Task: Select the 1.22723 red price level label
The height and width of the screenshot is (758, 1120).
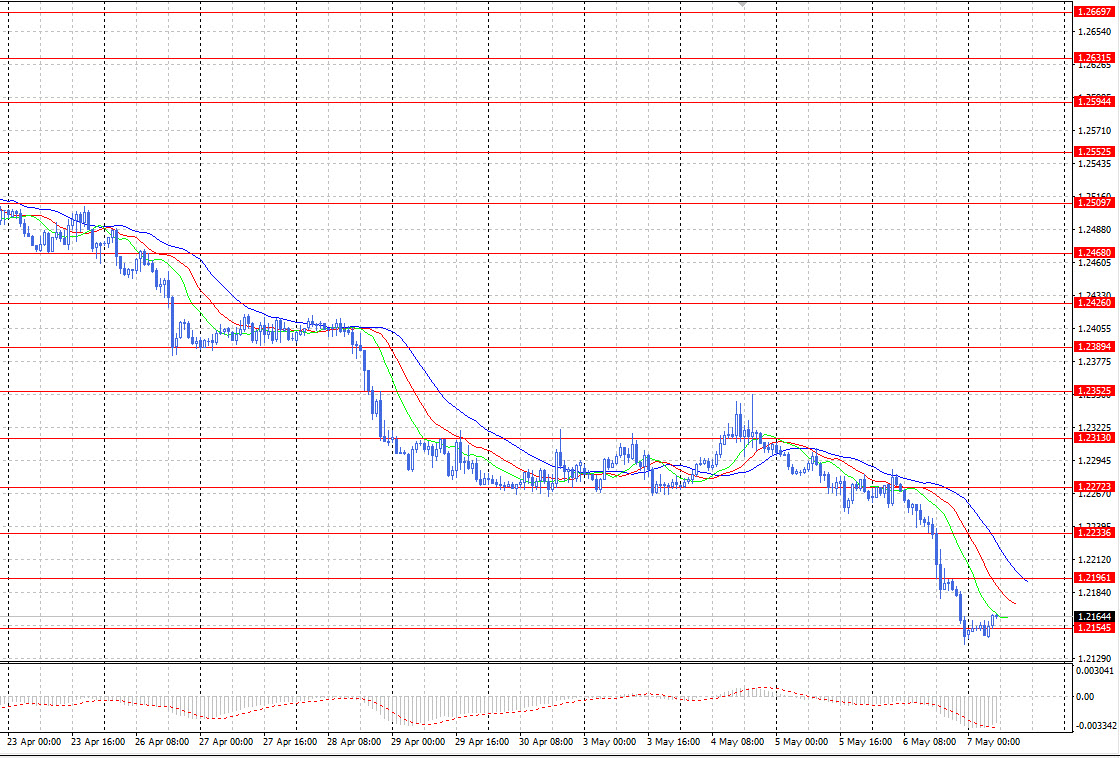Action: click(x=1094, y=487)
